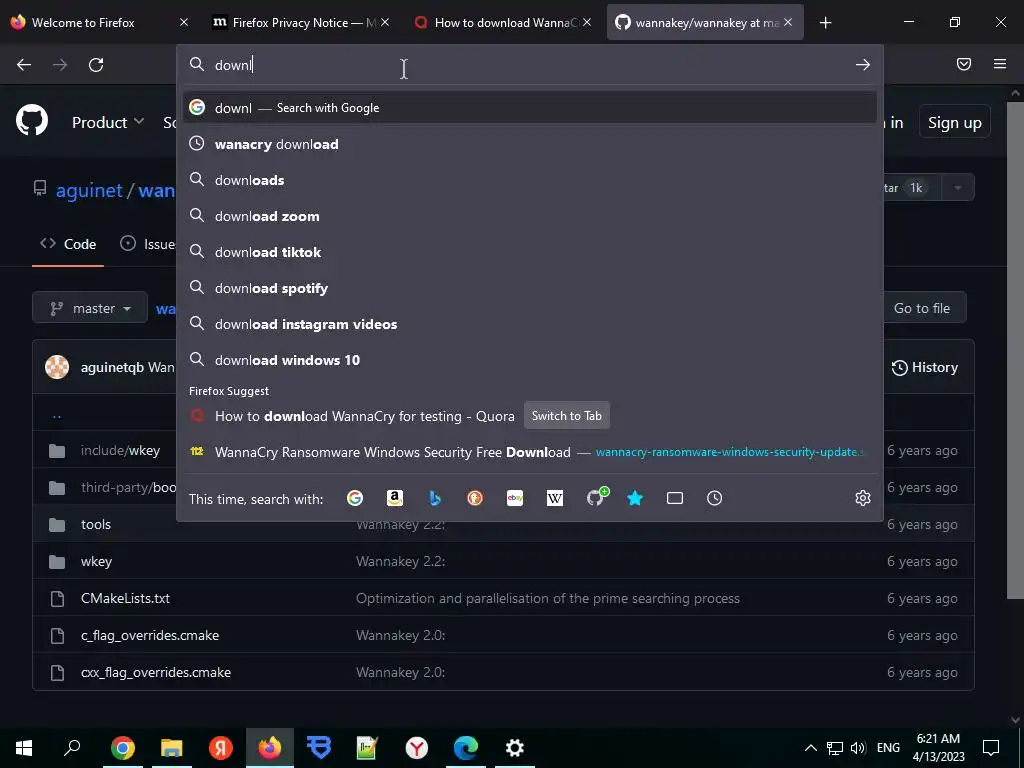Open c_flag_overrides.cmake file

pyautogui.click(x=150, y=635)
